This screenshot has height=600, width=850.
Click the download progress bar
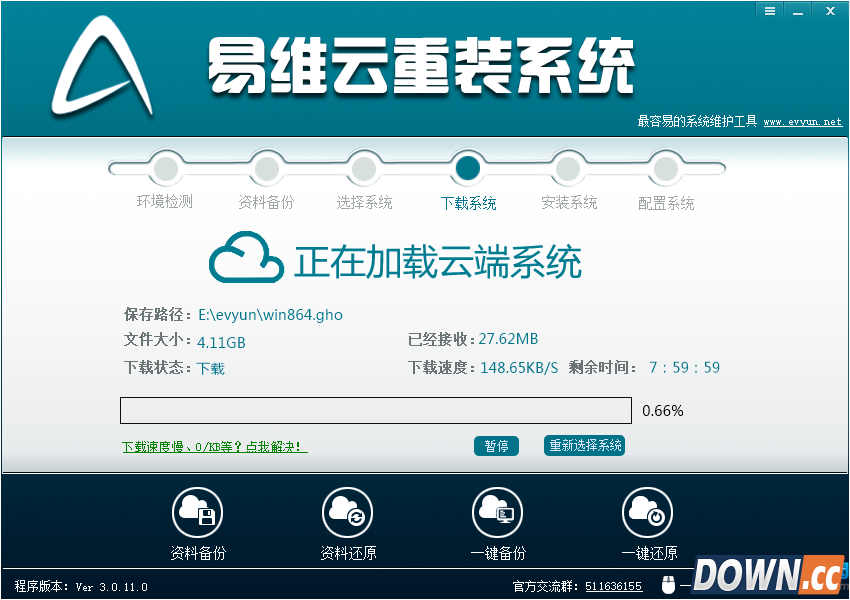point(375,410)
